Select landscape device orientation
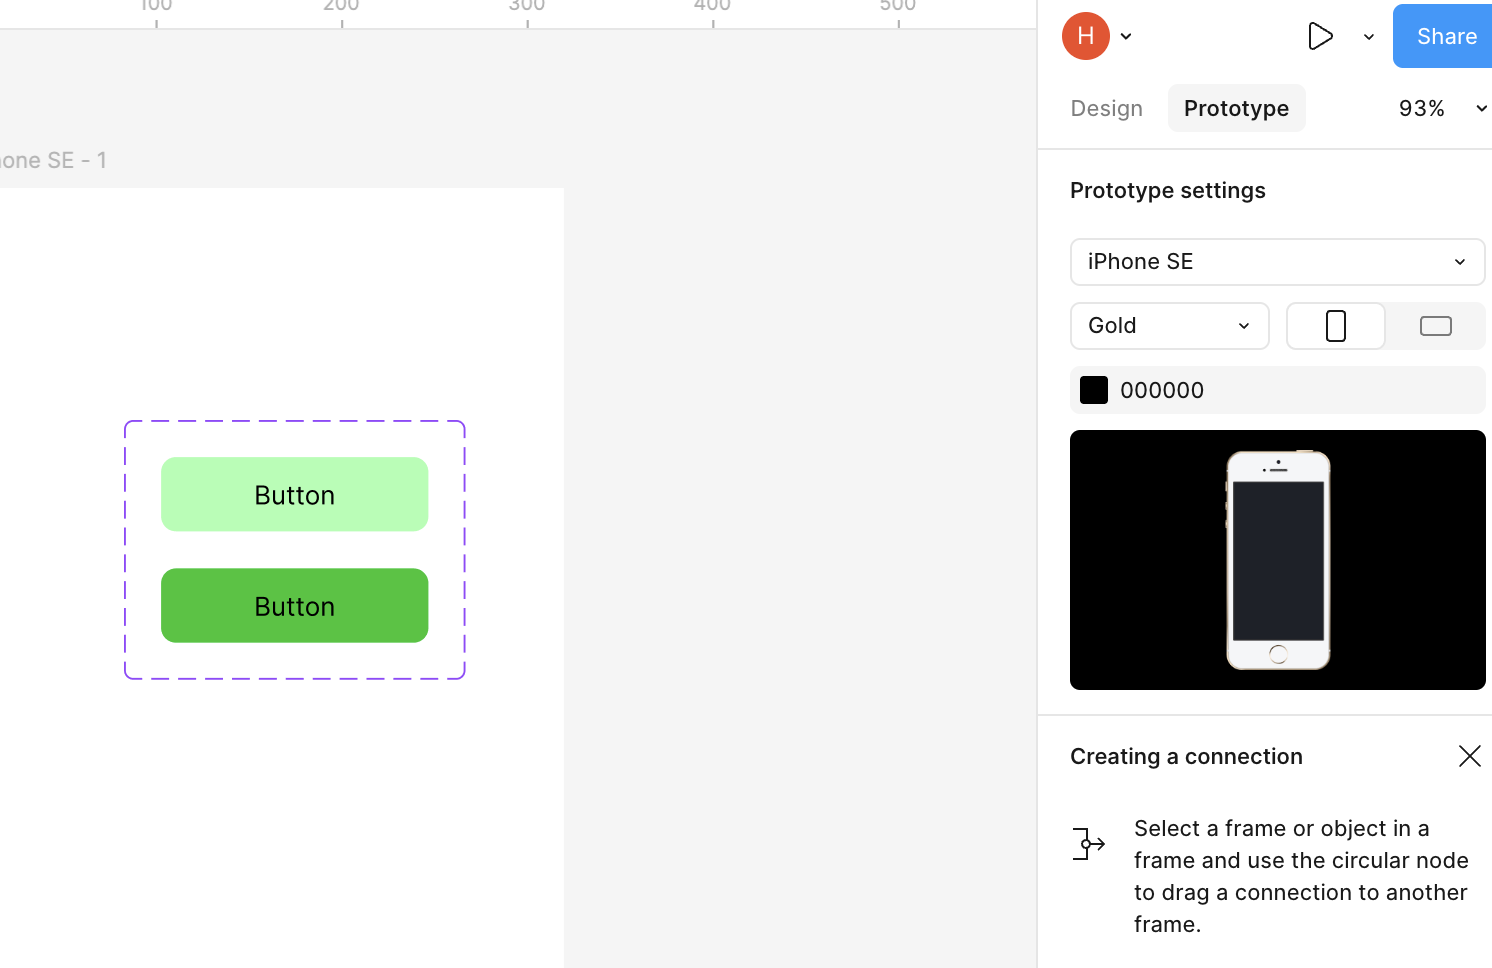Image resolution: width=1492 pixels, height=968 pixels. click(1435, 326)
